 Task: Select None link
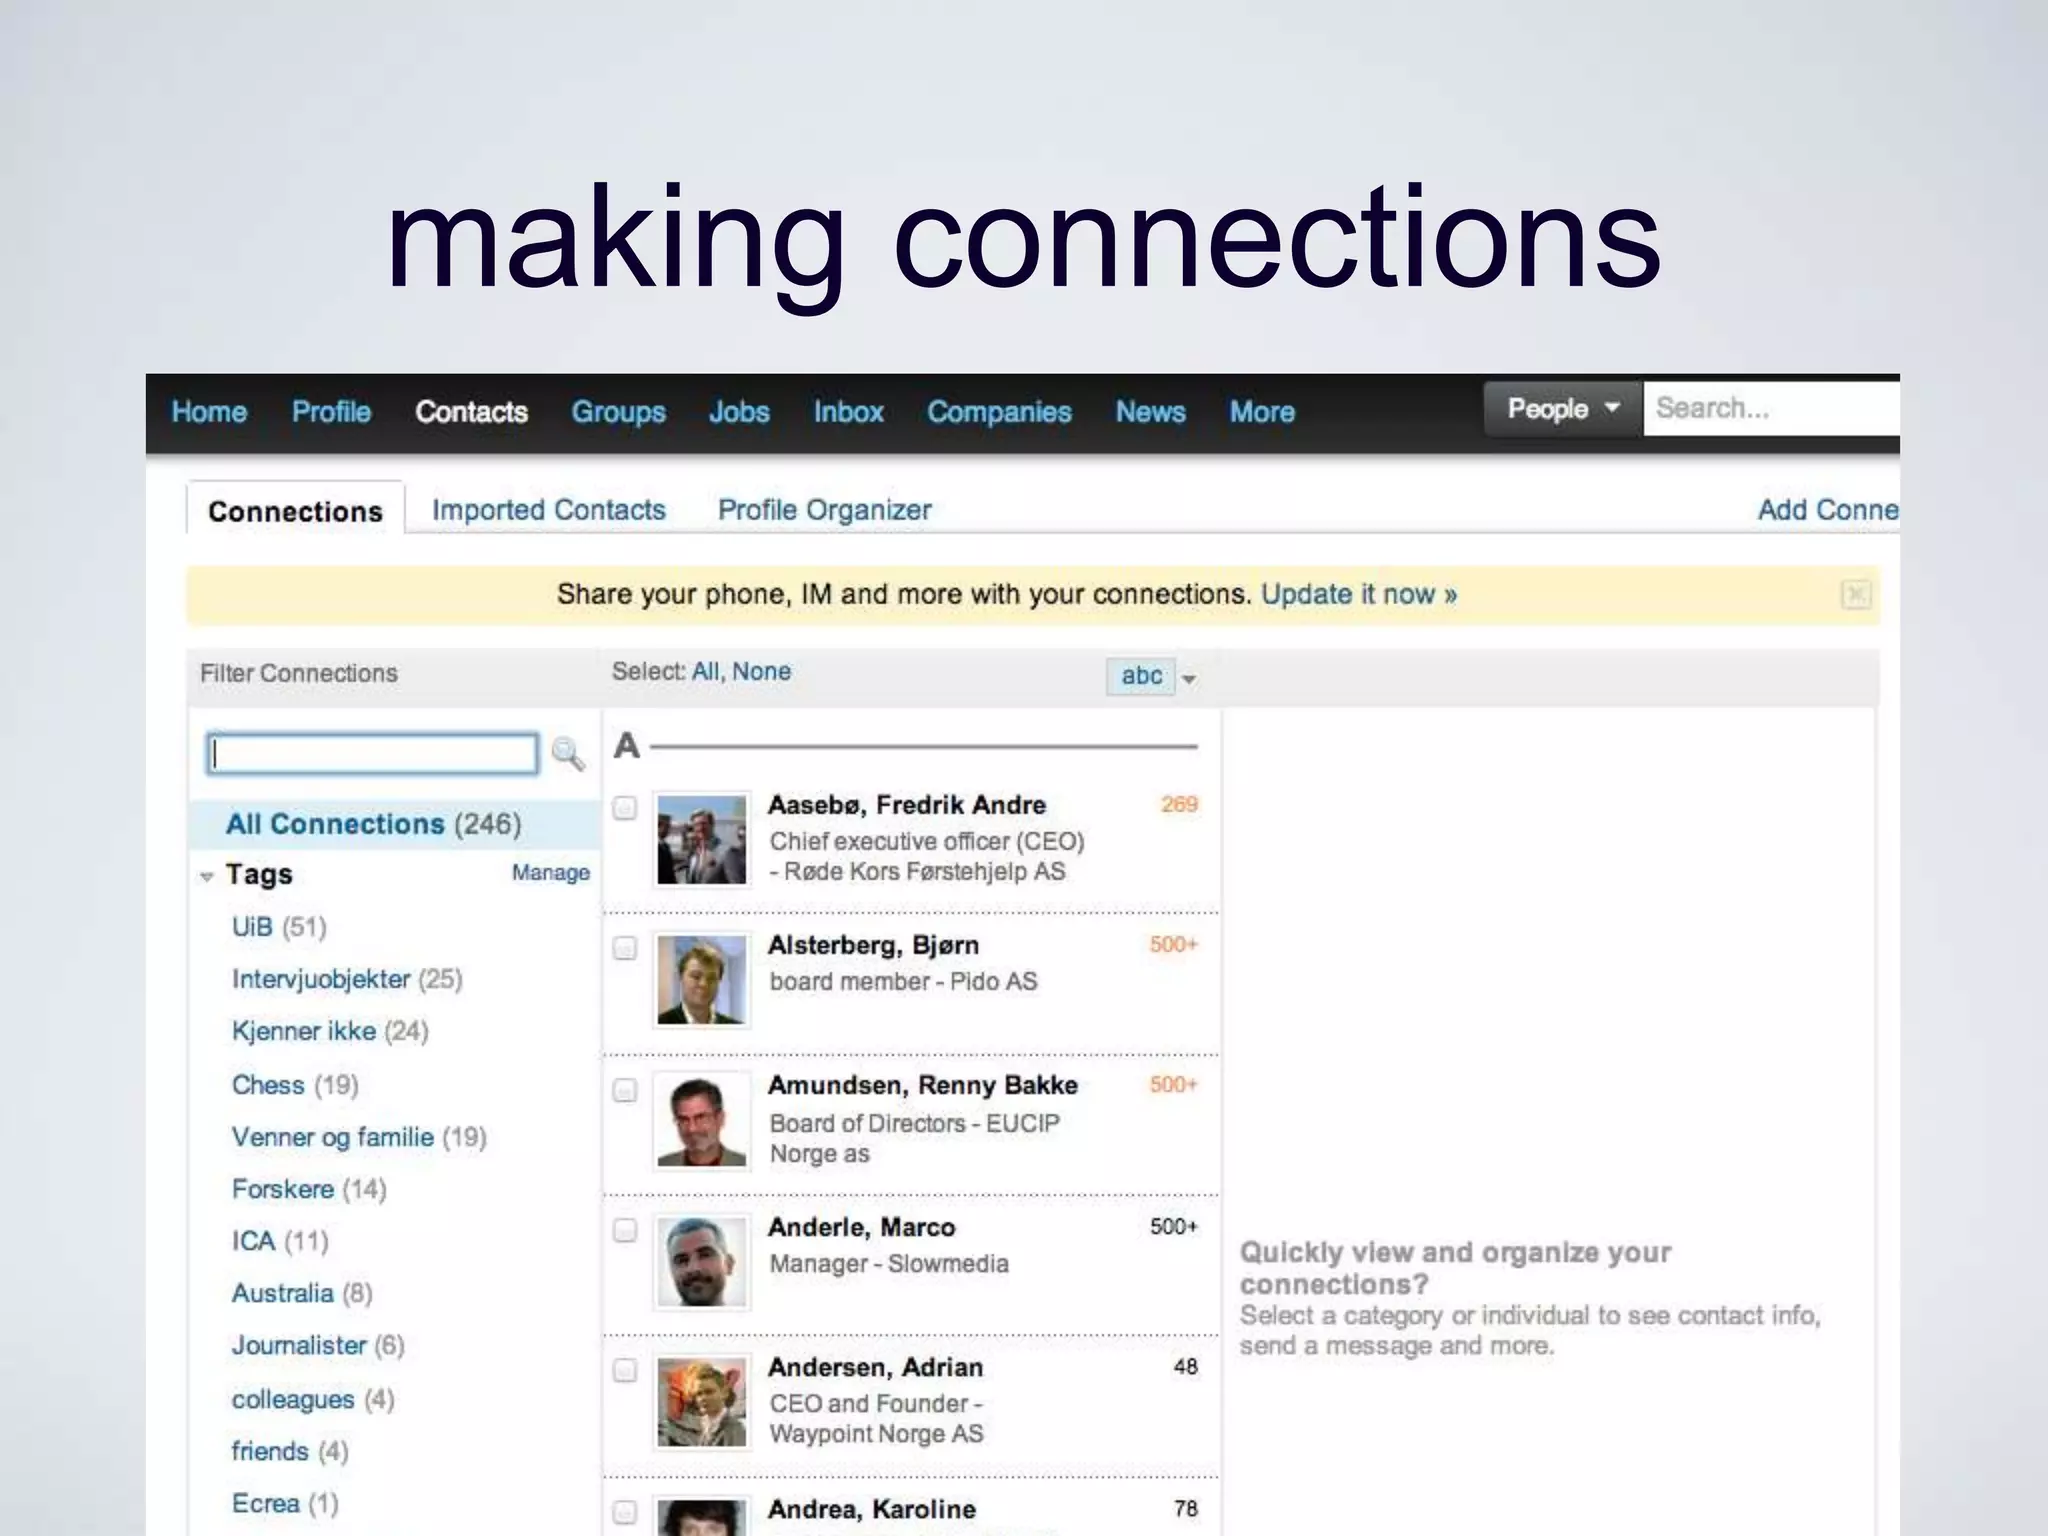(x=761, y=671)
